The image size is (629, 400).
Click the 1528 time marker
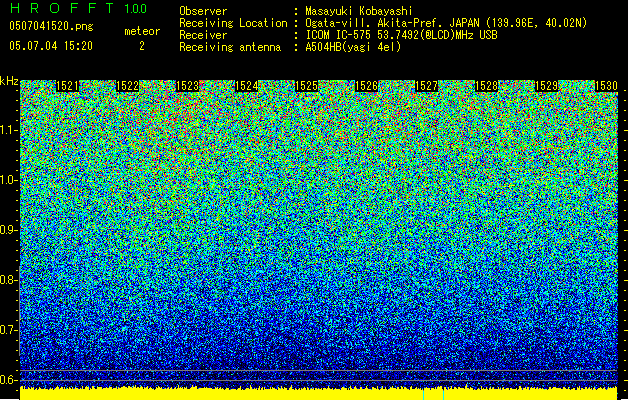[x=487, y=86]
